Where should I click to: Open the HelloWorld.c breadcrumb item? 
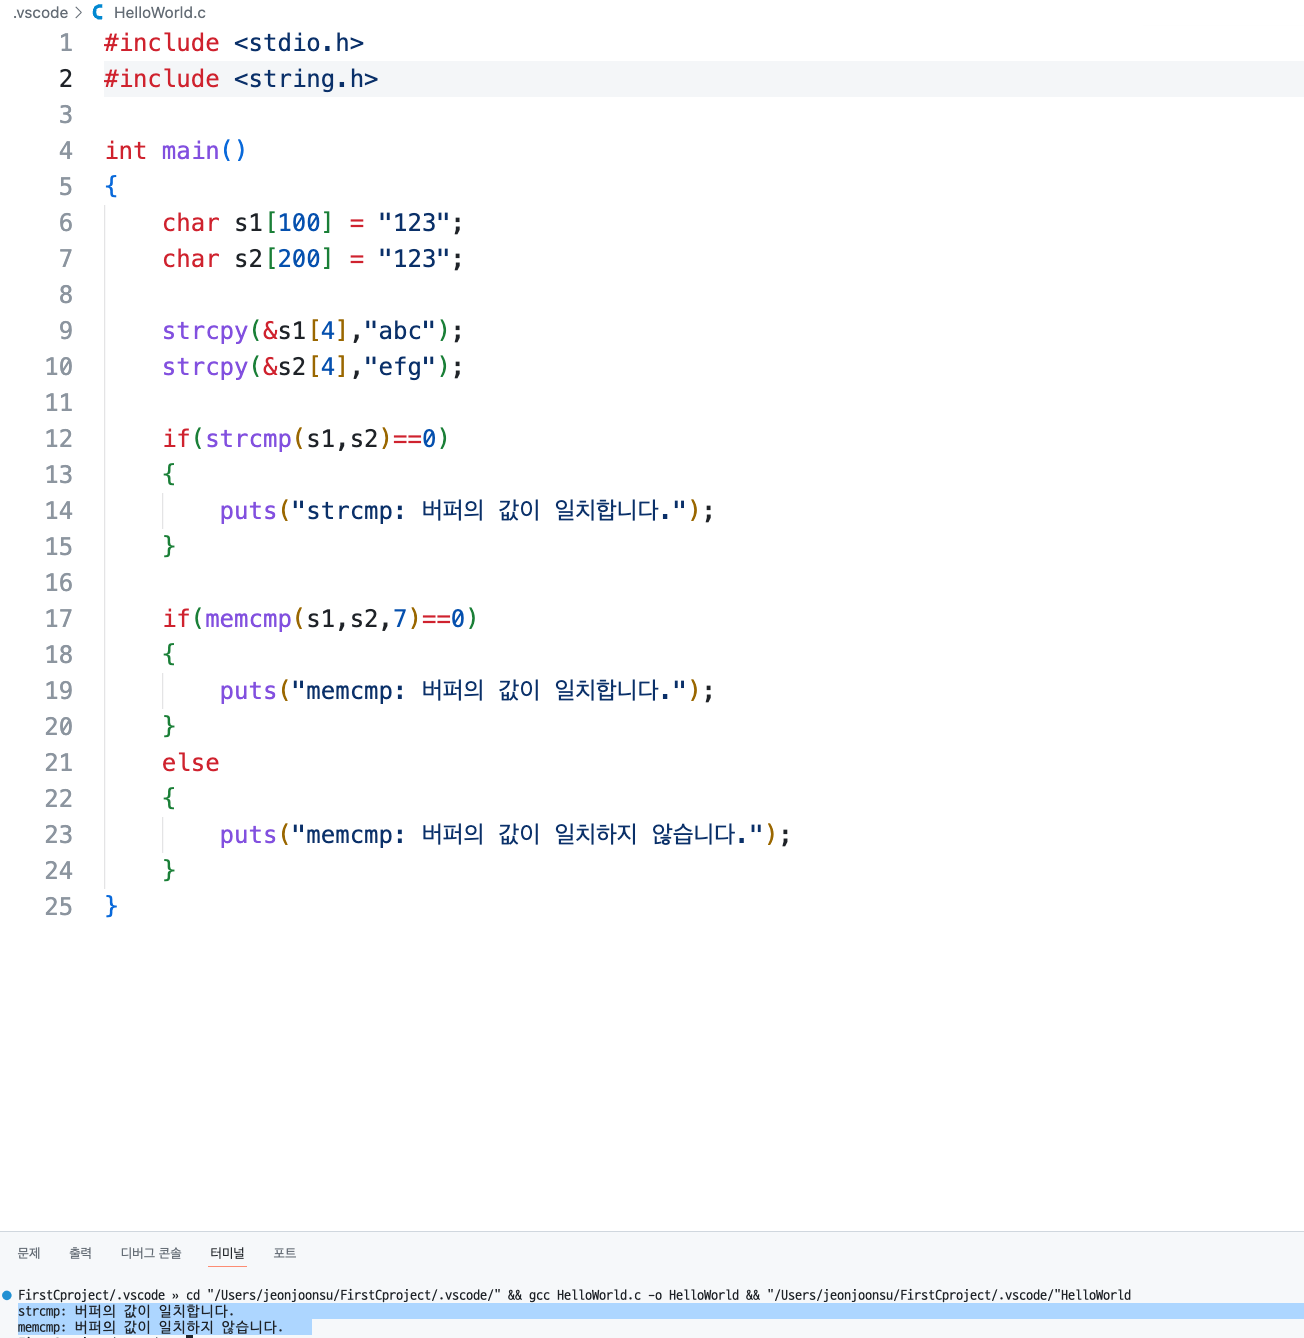[160, 12]
